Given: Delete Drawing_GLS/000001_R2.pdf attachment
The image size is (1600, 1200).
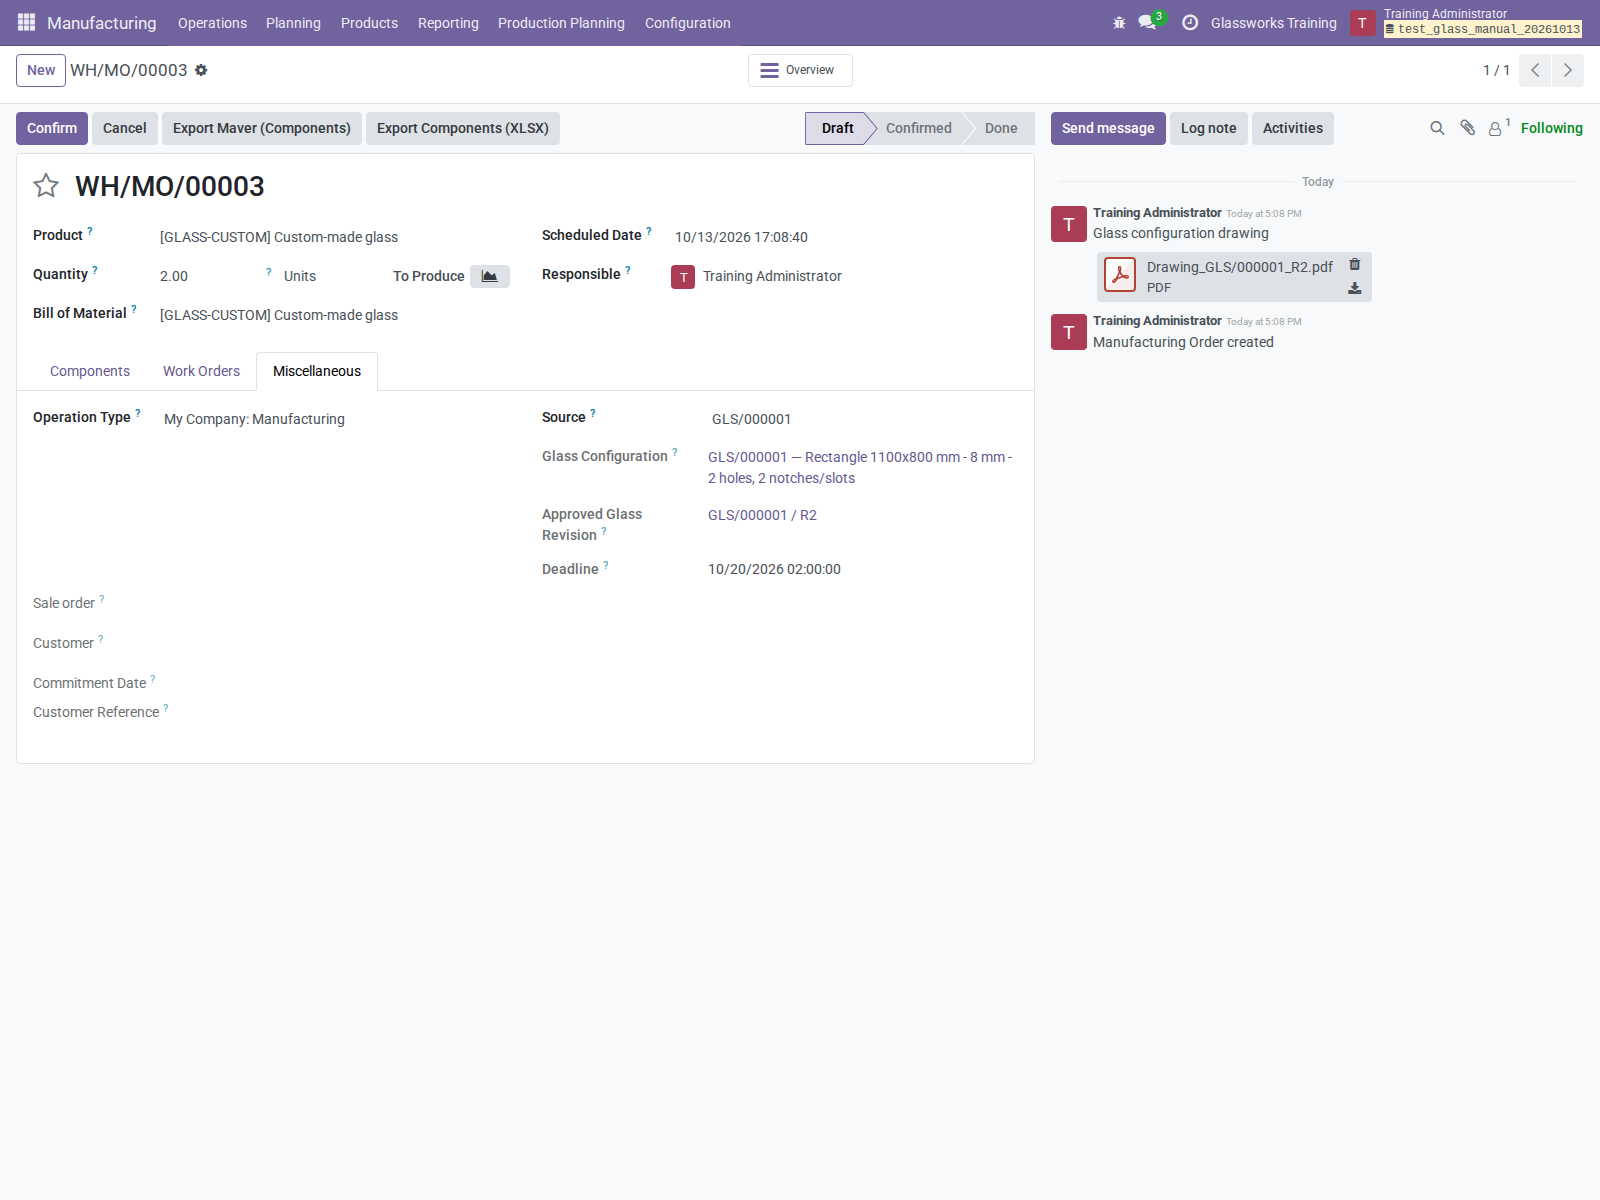Looking at the screenshot, I should (1355, 264).
